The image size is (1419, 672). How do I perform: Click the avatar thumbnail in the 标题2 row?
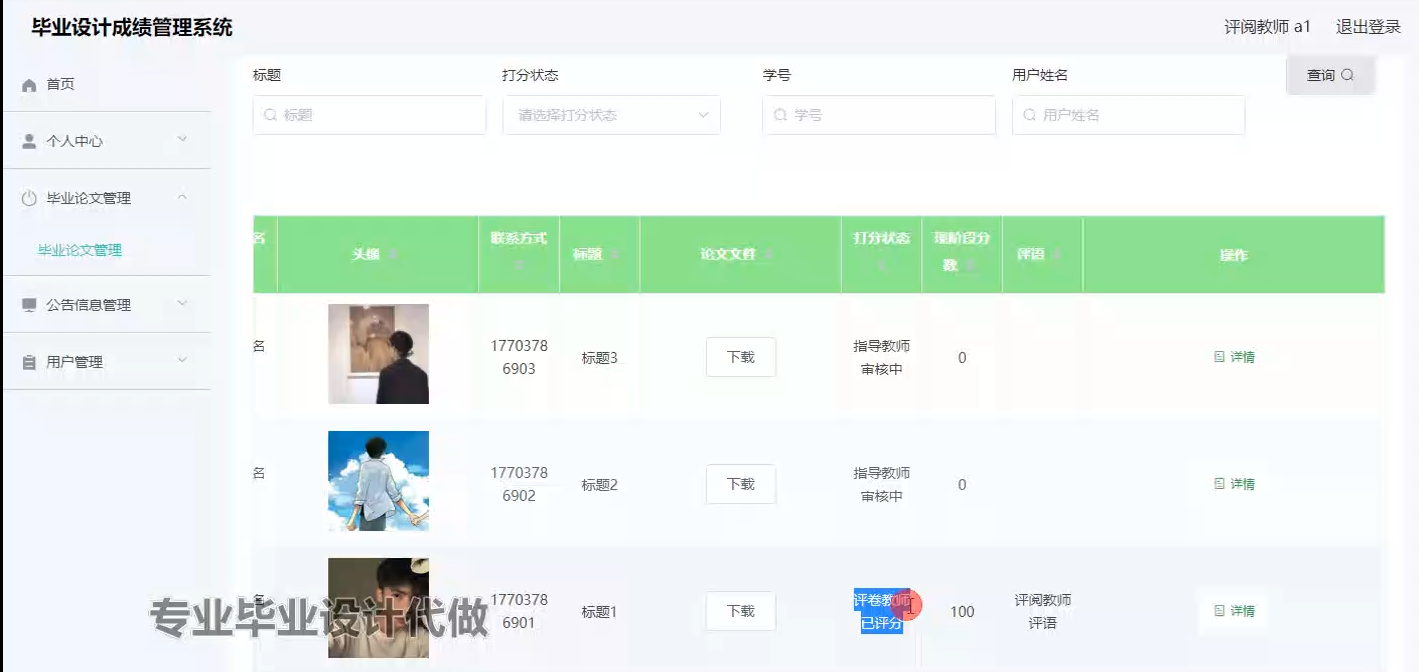click(378, 481)
